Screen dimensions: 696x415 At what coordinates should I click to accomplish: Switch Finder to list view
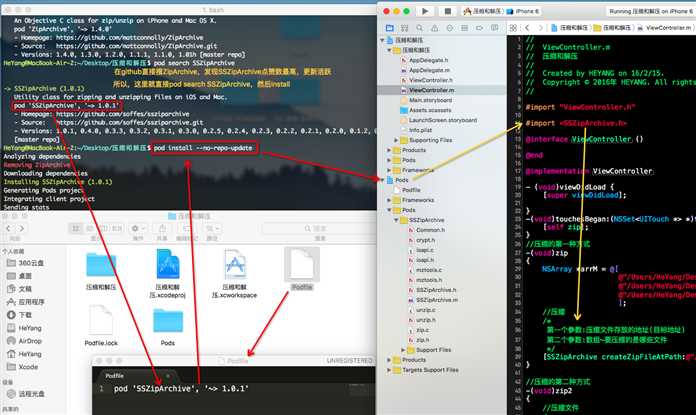pos(90,228)
